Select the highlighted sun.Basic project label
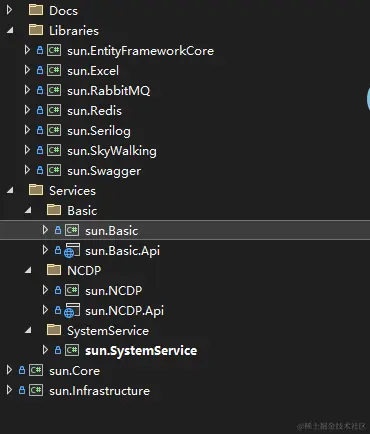 pyautogui.click(x=111, y=231)
